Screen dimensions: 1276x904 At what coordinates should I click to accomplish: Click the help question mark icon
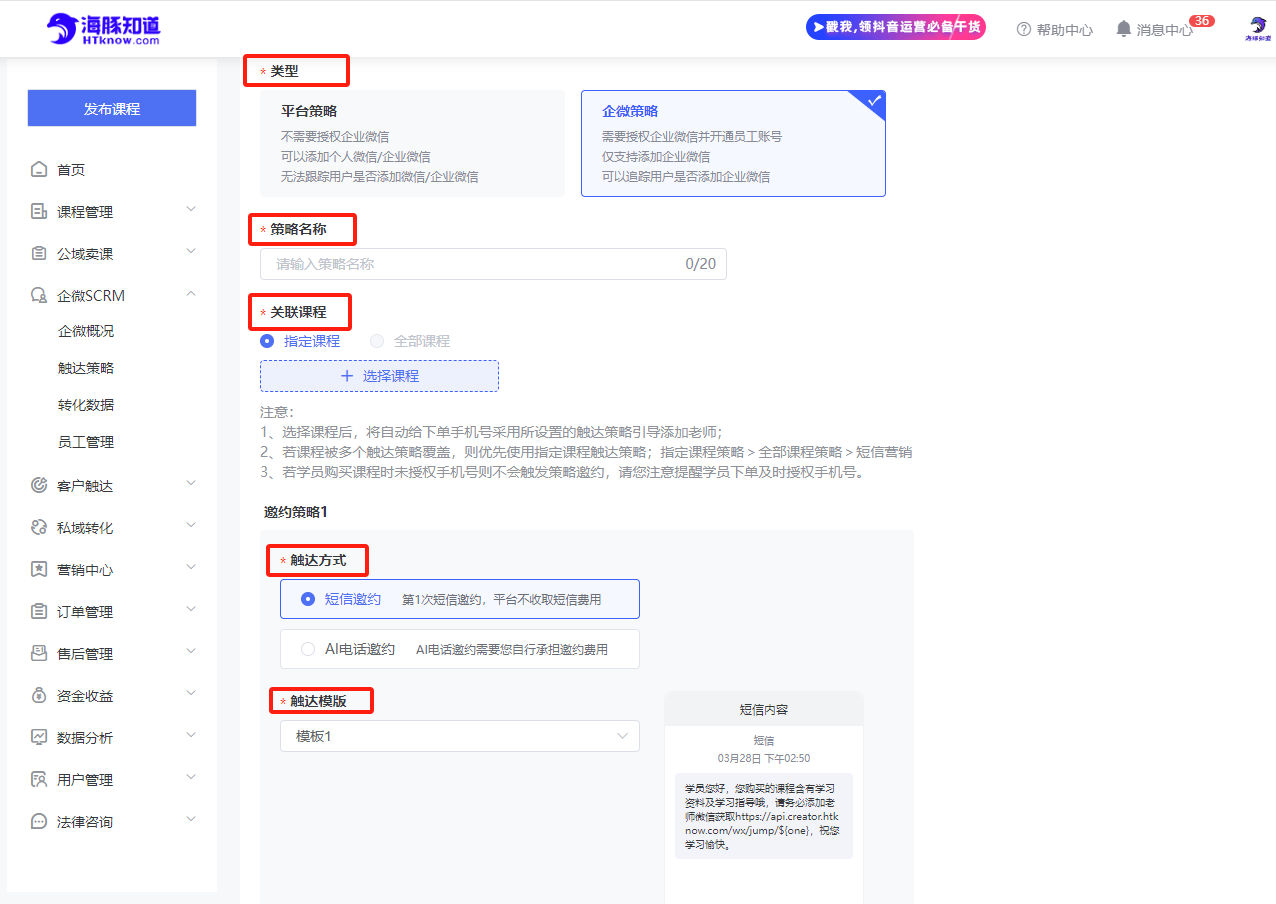[x=1023, y=29]
